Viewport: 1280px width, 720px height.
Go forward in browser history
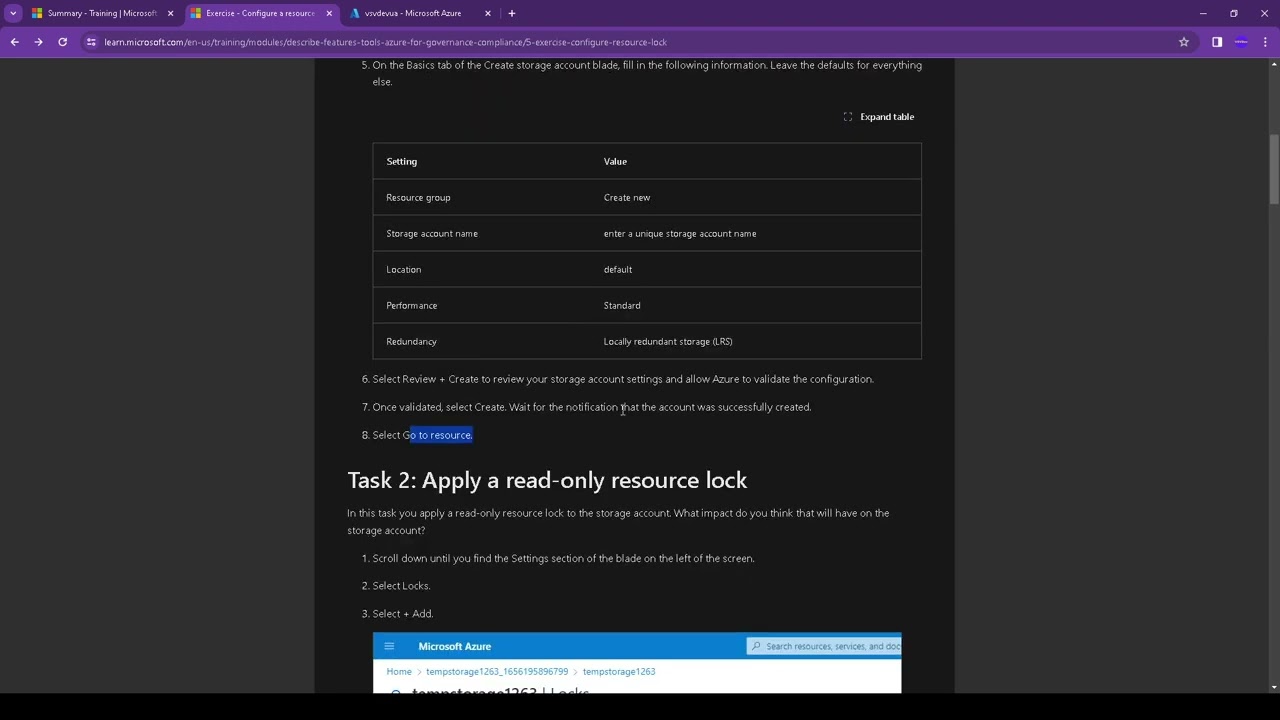tap(38, 42)
